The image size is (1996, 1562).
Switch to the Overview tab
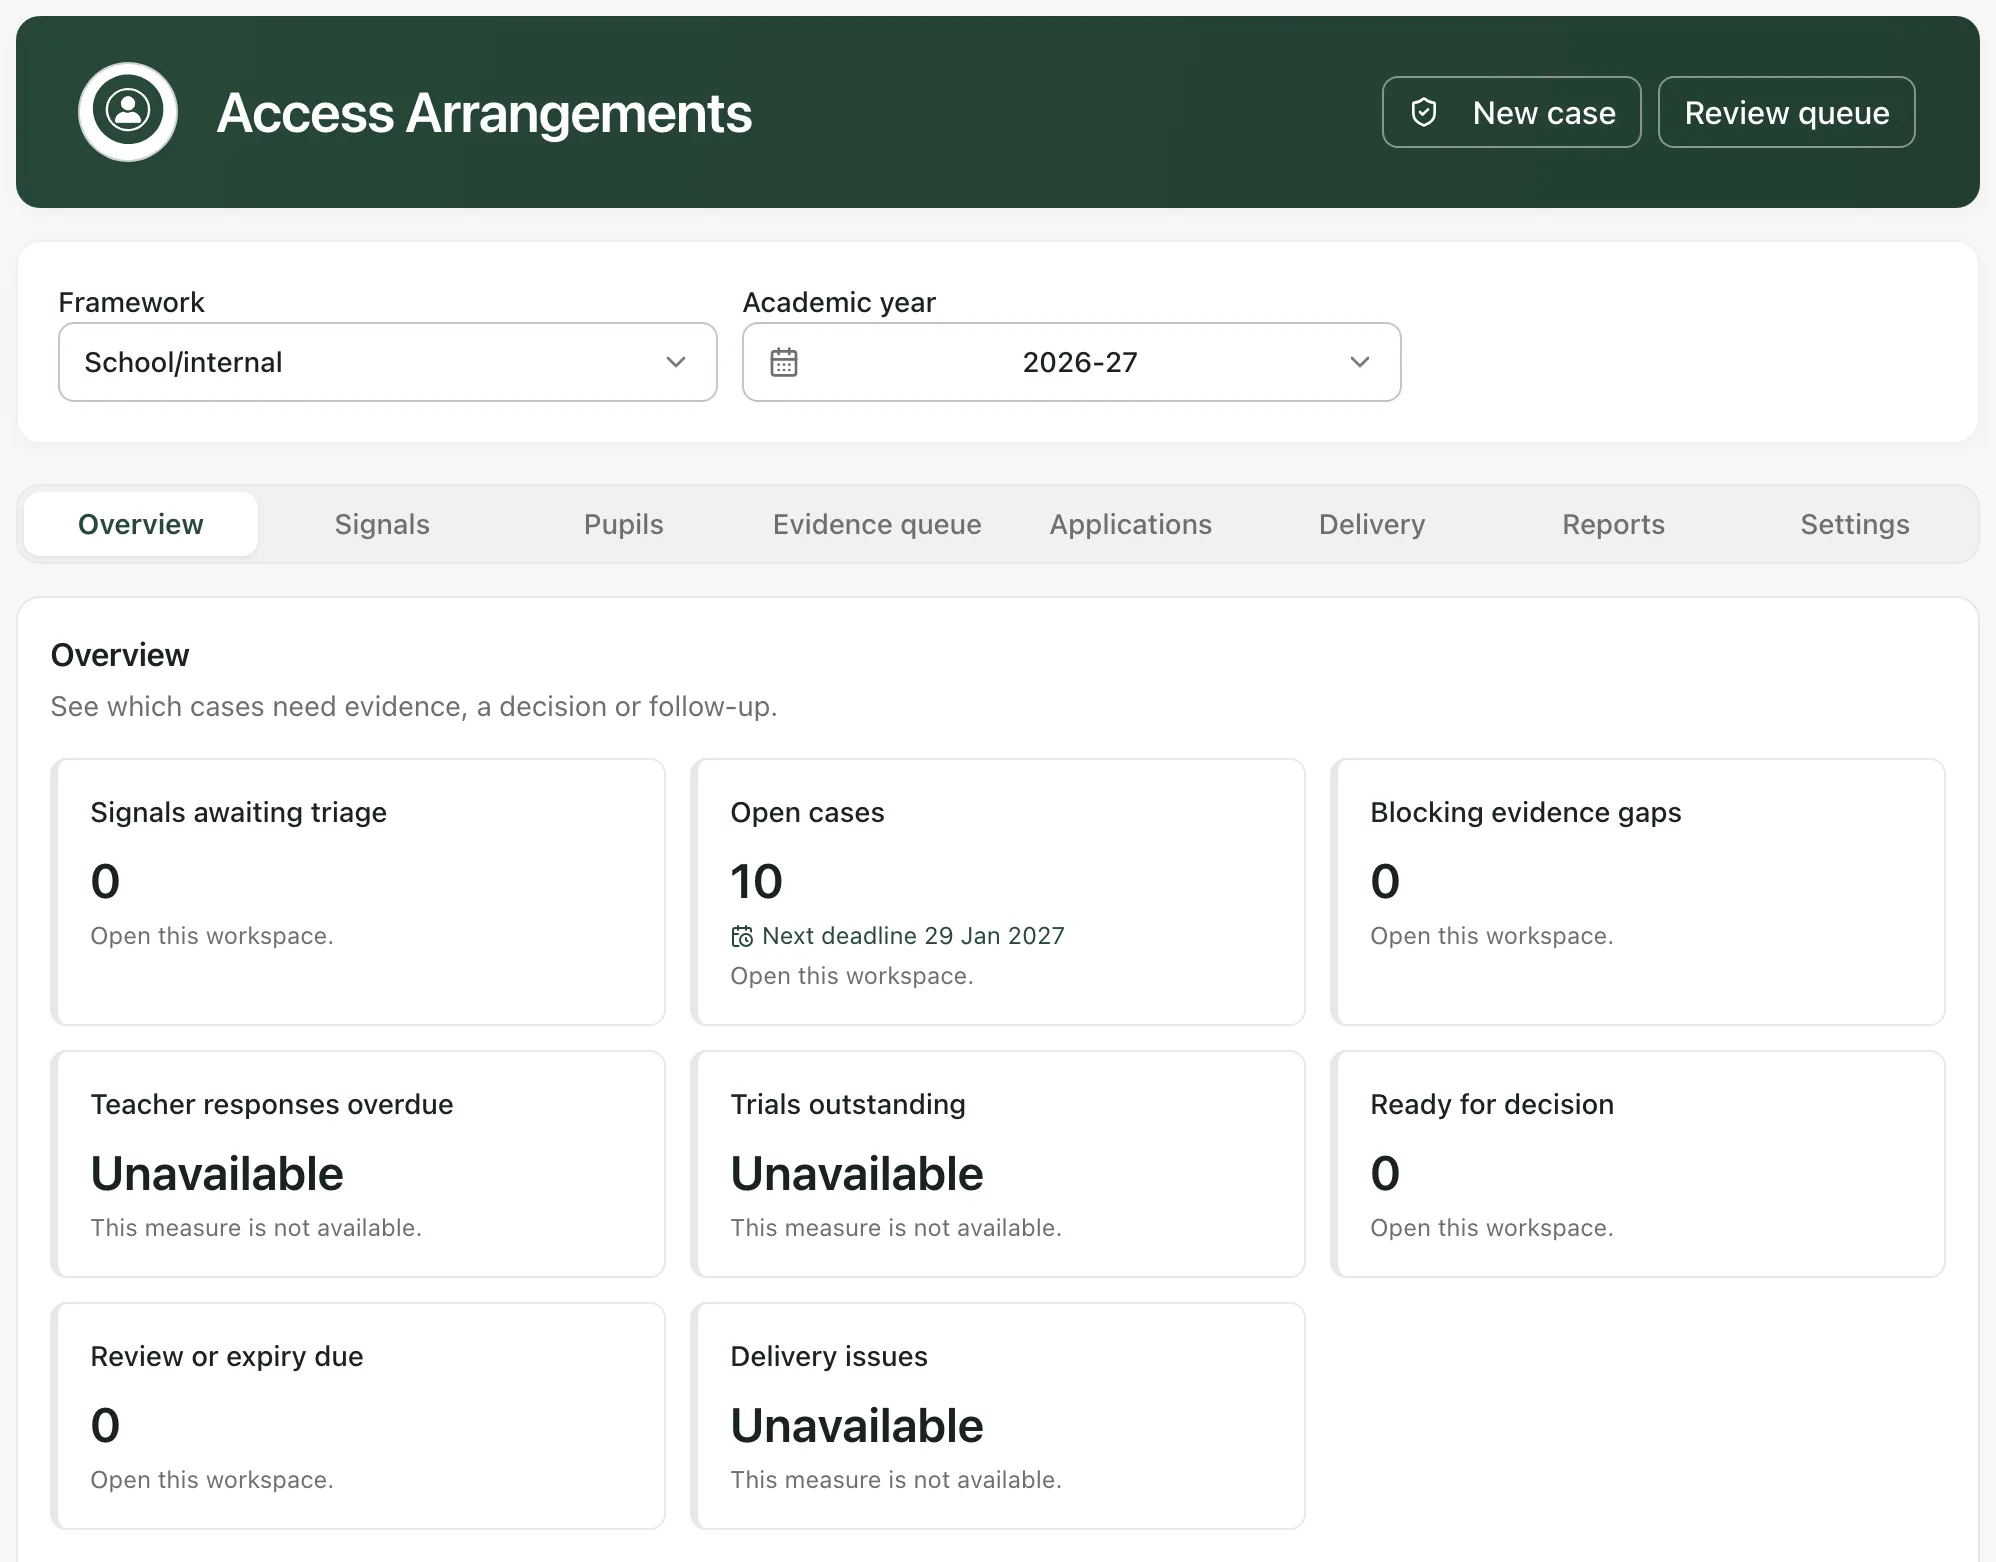141,524
